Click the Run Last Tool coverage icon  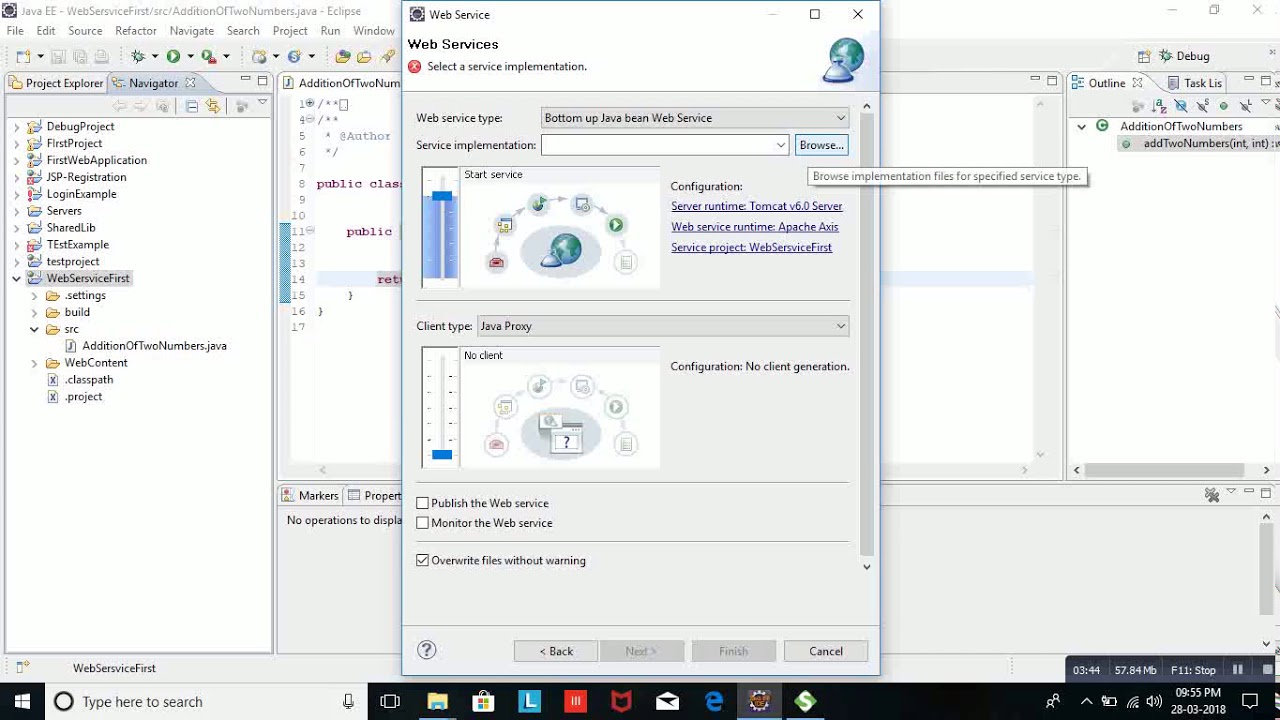coord(208,56)
